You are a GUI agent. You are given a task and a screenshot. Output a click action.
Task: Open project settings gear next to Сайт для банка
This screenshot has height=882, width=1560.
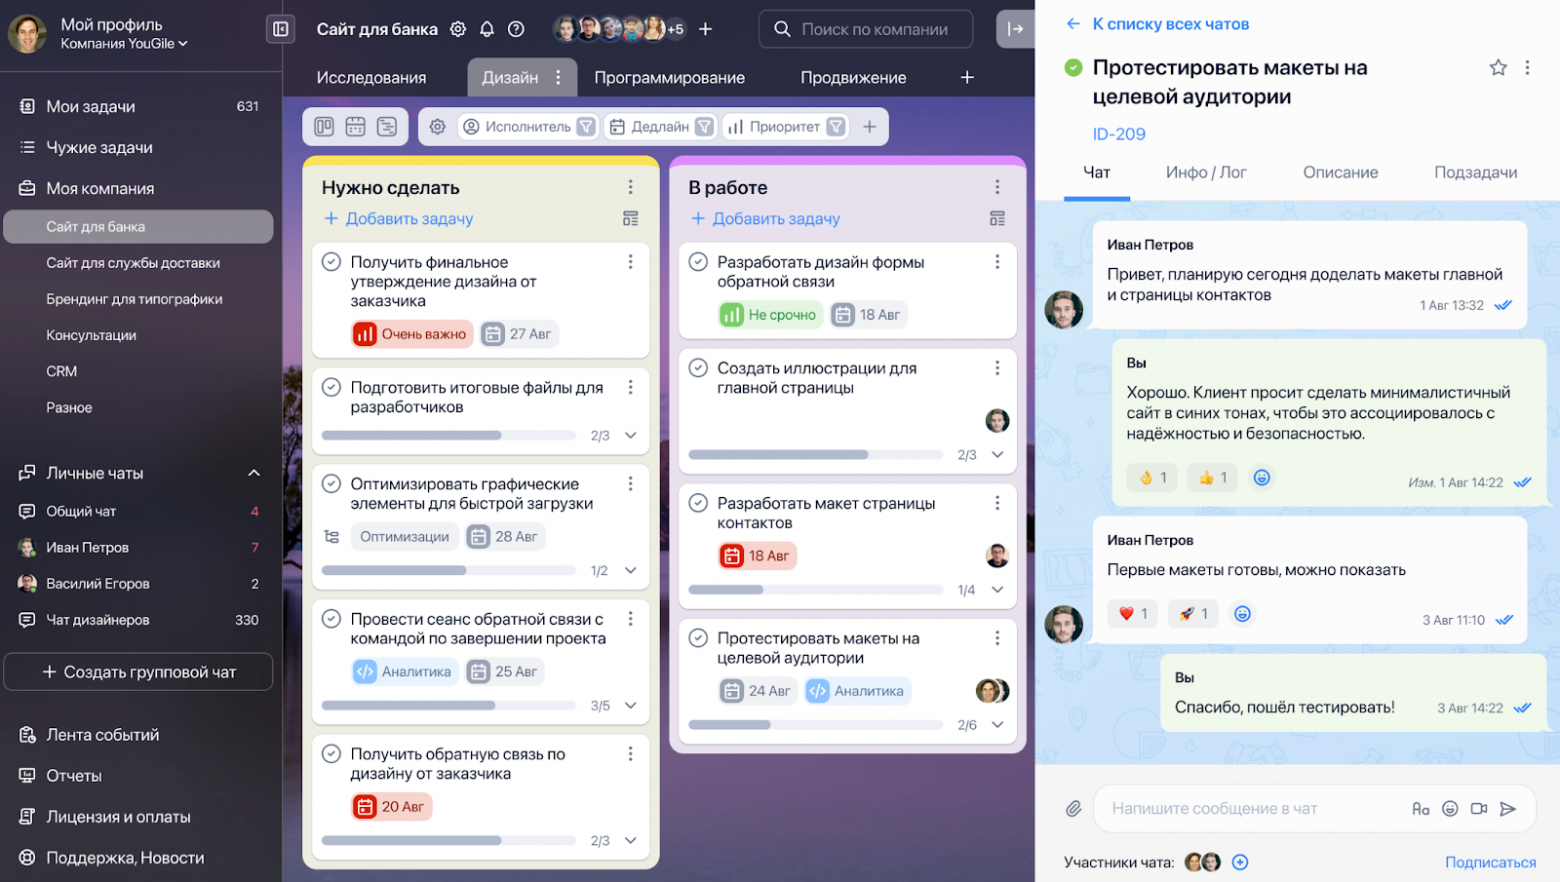pyautogui.click(x=458, y=29)
